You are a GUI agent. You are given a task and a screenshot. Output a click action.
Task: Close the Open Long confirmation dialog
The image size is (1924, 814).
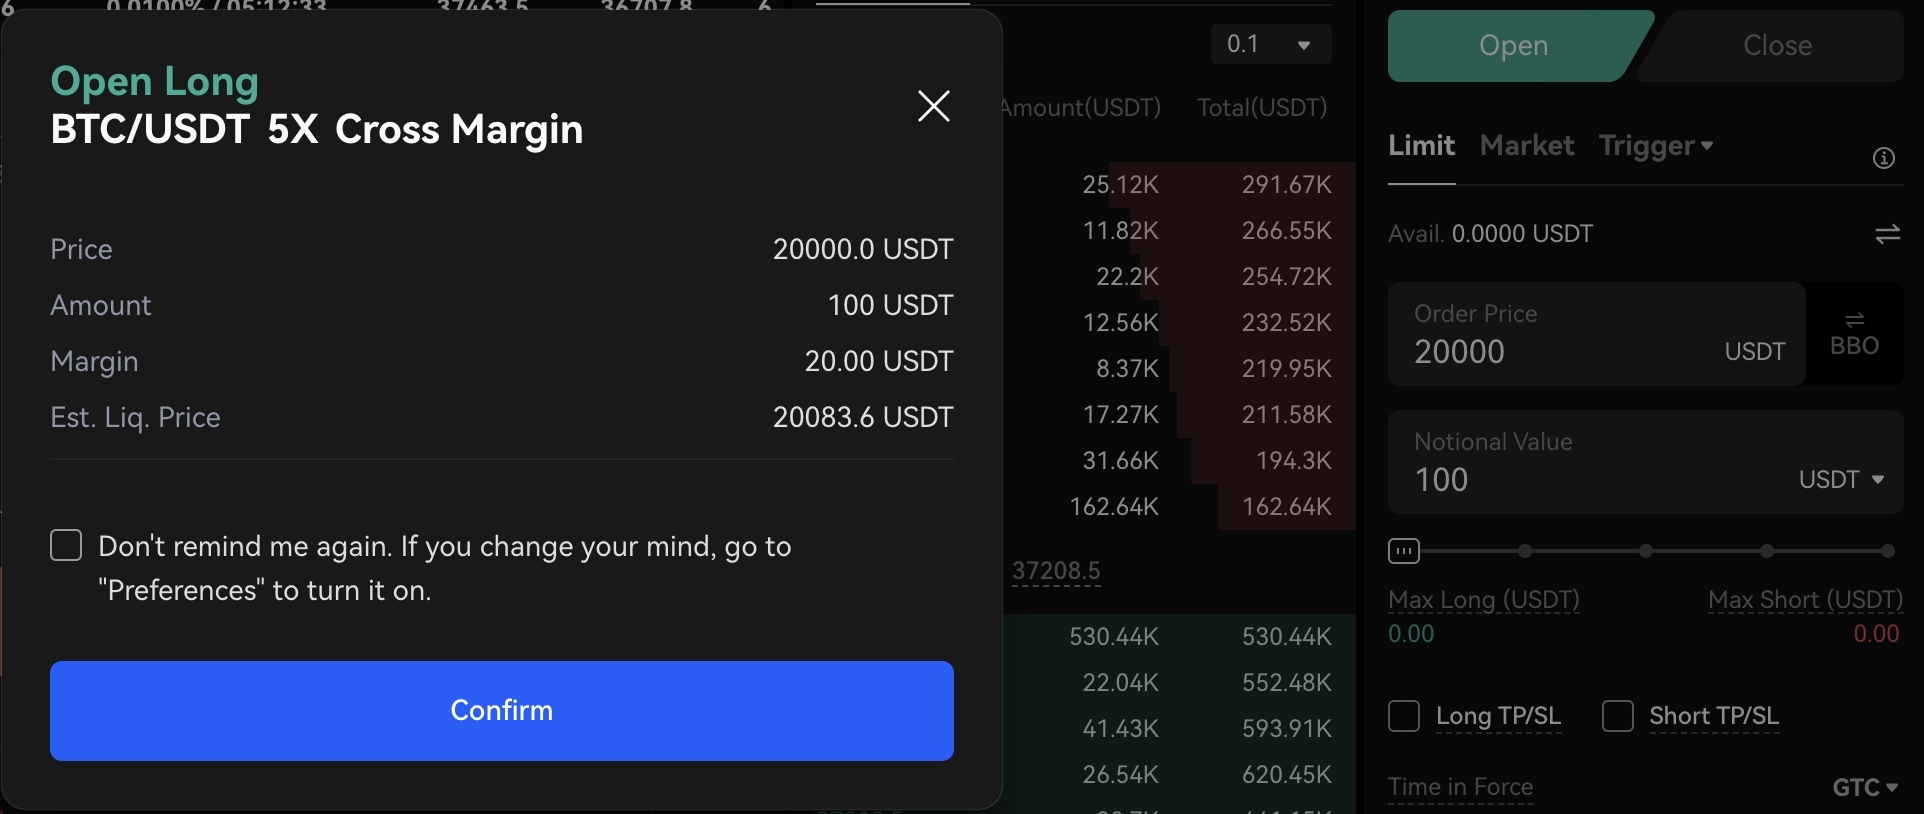click(933, 106)
